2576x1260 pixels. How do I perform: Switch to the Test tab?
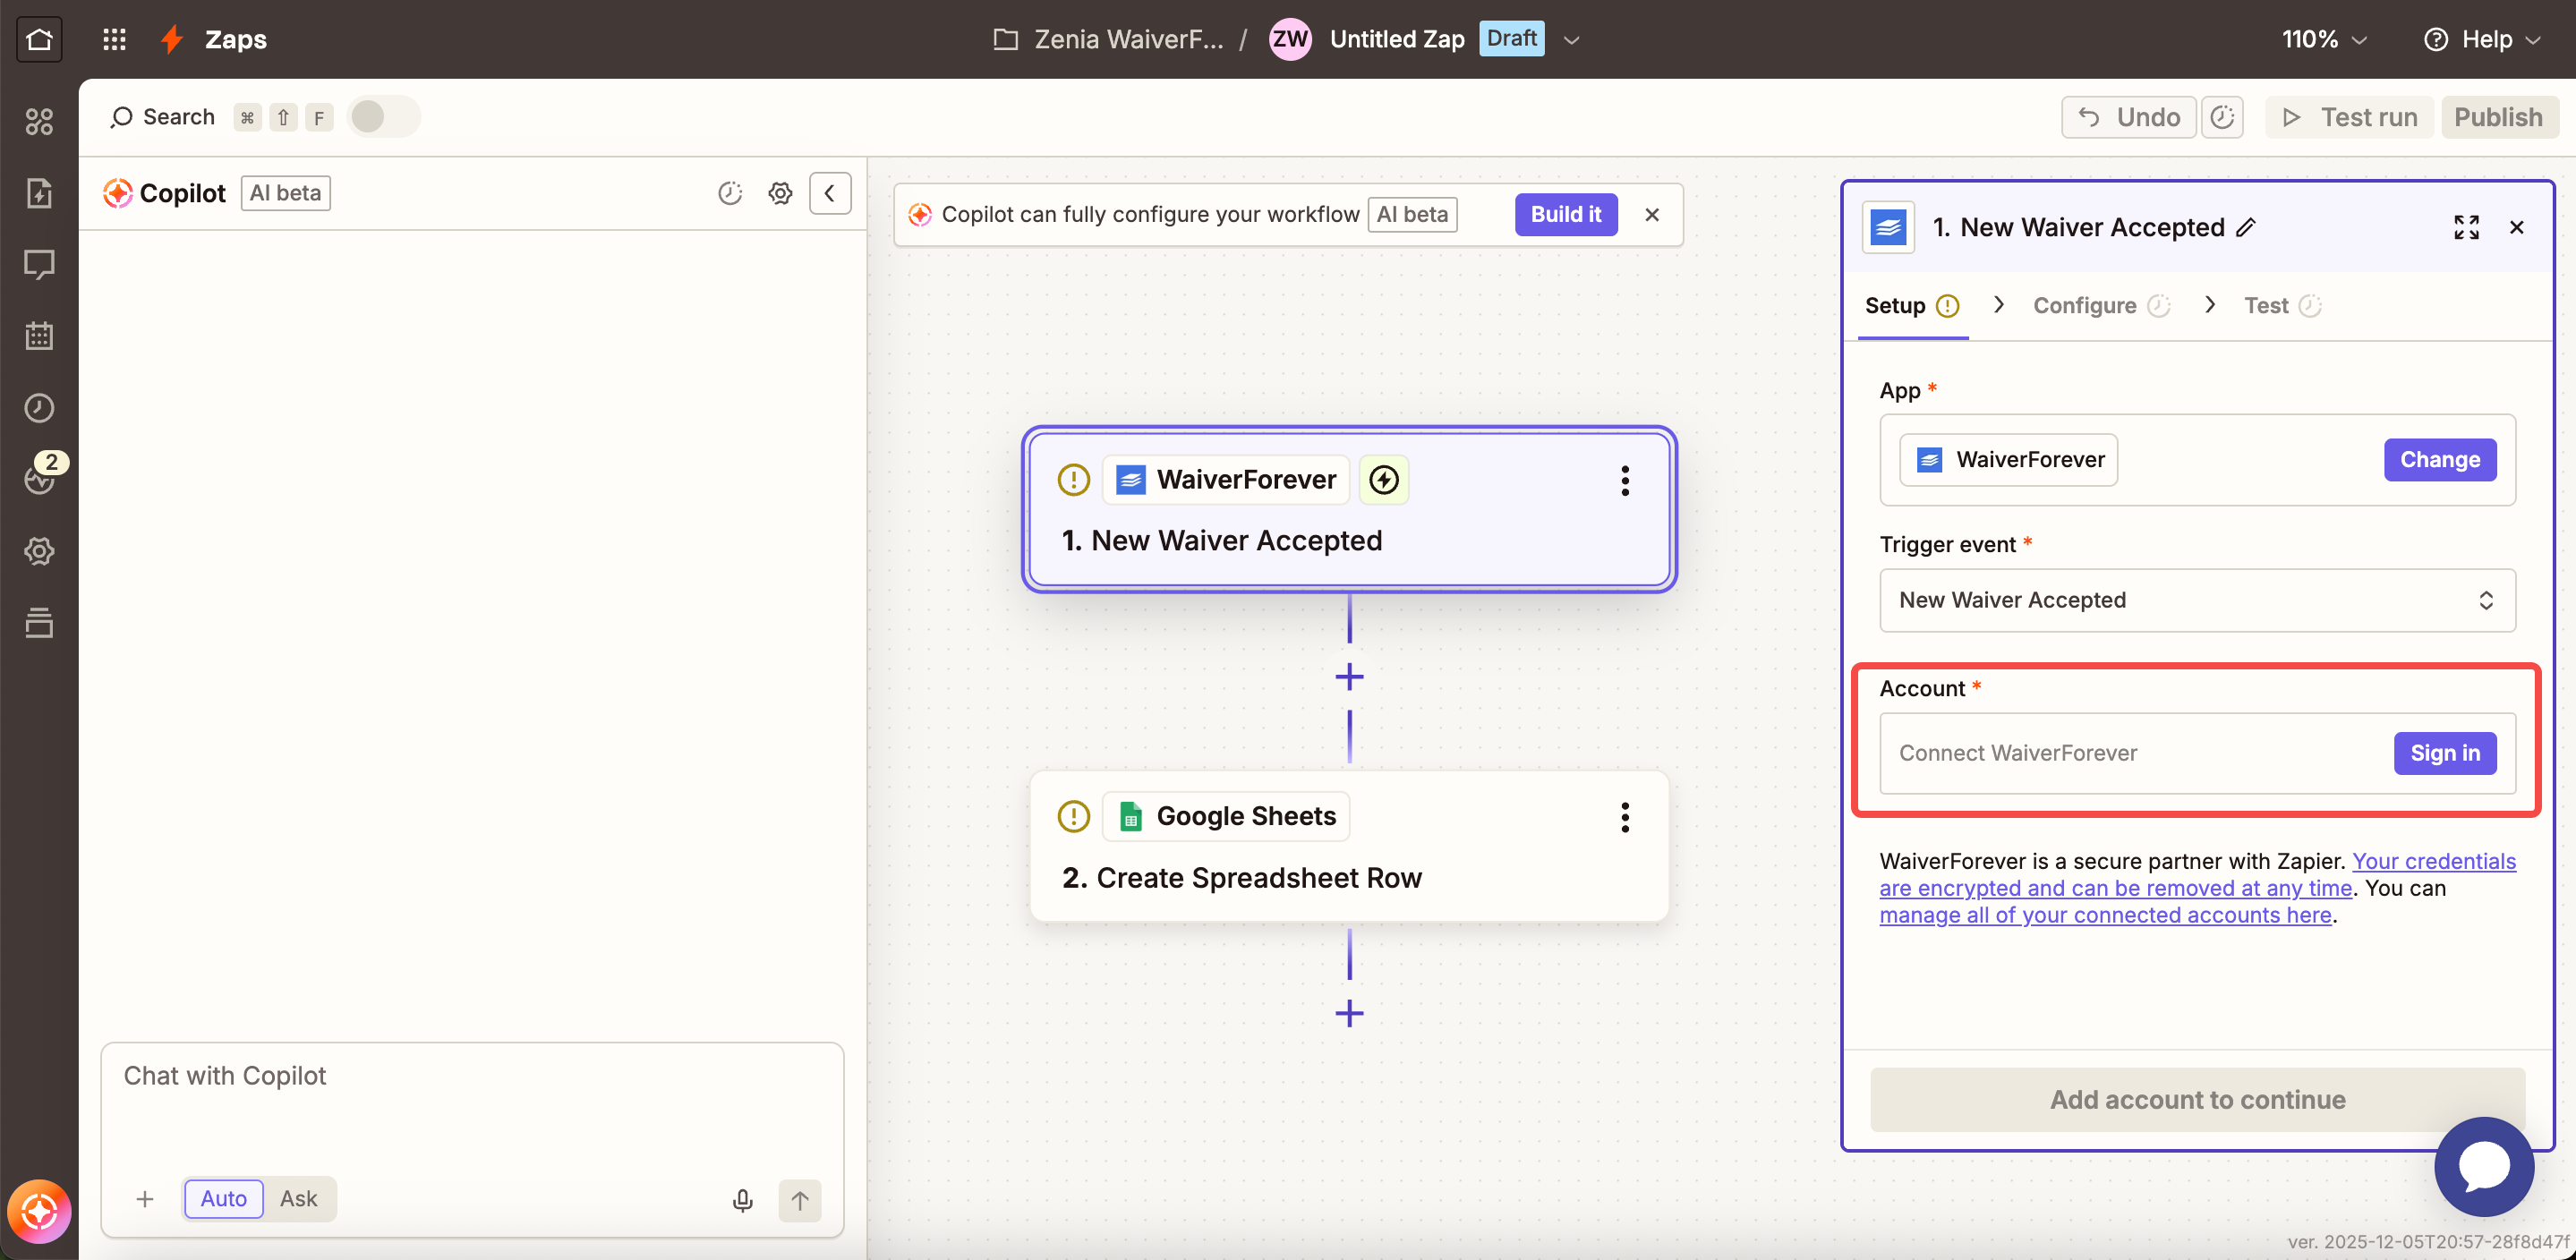click(x=2265, y=305)
